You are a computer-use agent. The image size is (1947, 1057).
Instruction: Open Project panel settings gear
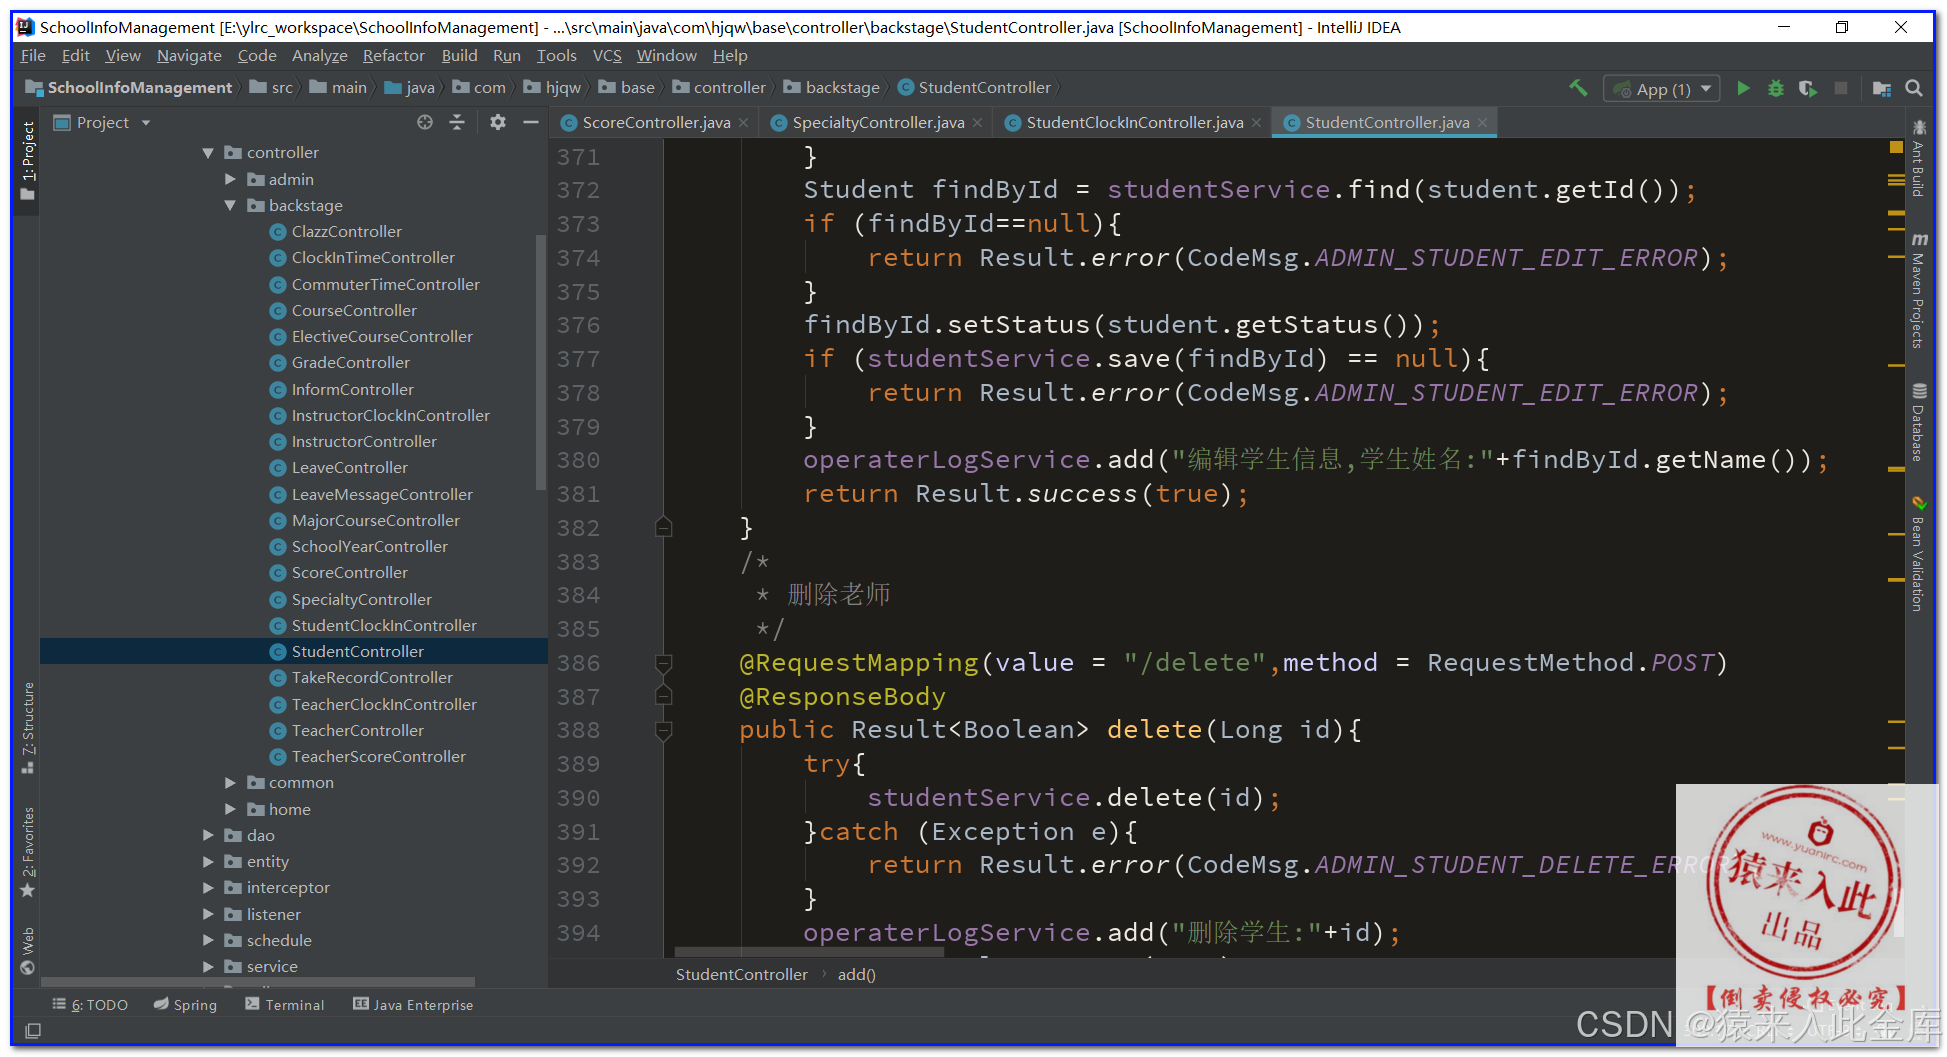tap(498, 122)
